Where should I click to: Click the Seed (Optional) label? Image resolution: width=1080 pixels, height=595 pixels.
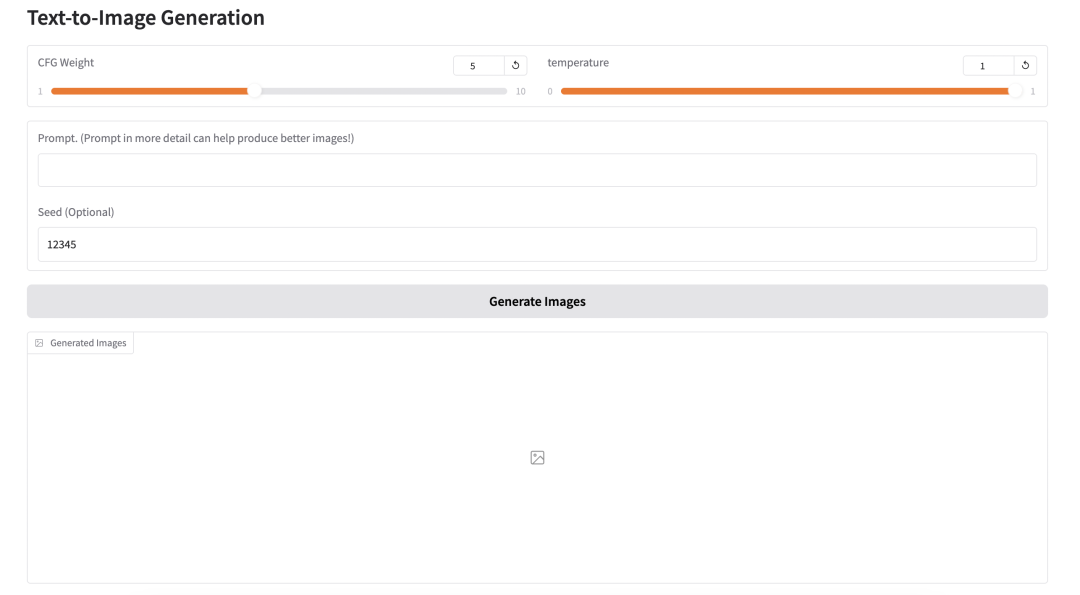76,212
